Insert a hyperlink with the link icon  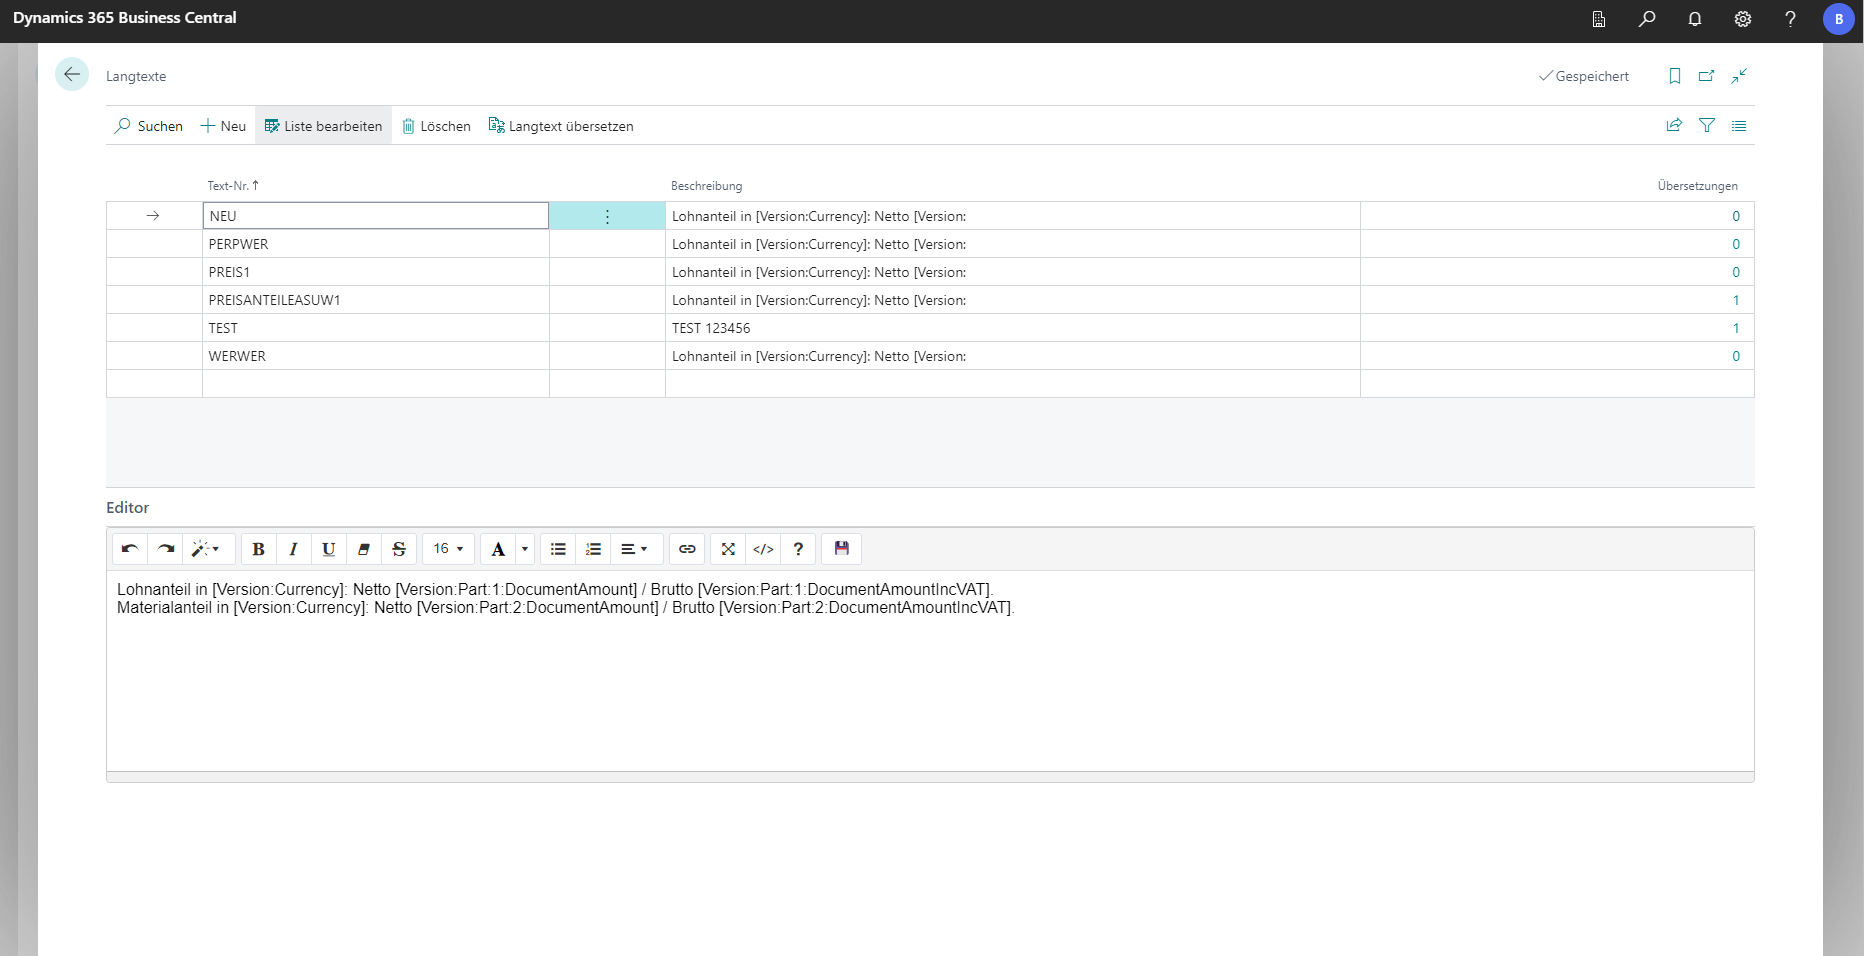[x=687, y=549]
